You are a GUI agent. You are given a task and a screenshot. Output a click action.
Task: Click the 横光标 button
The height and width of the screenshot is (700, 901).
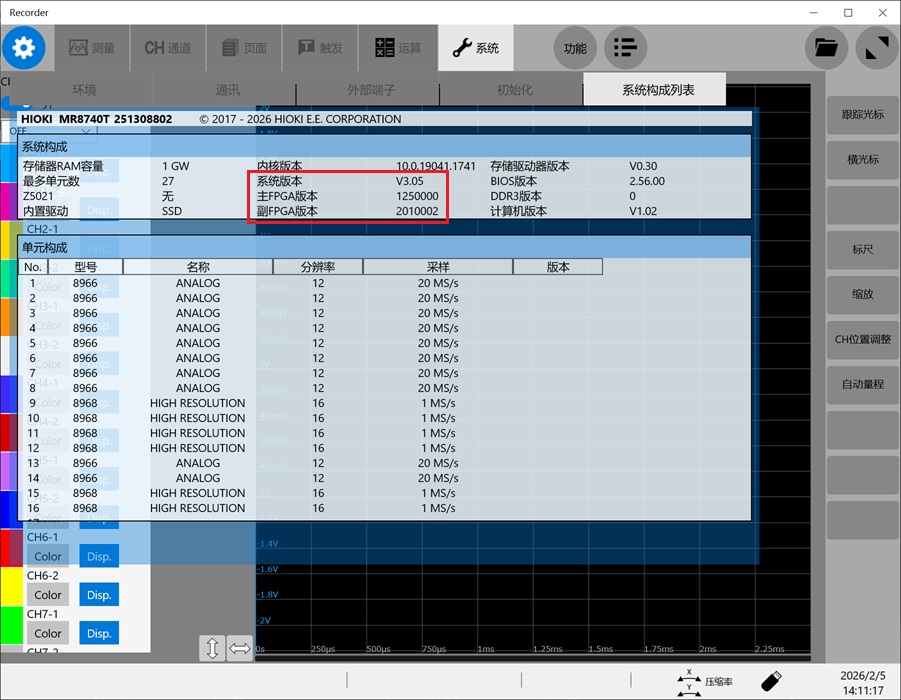click(x=863, y=160)
